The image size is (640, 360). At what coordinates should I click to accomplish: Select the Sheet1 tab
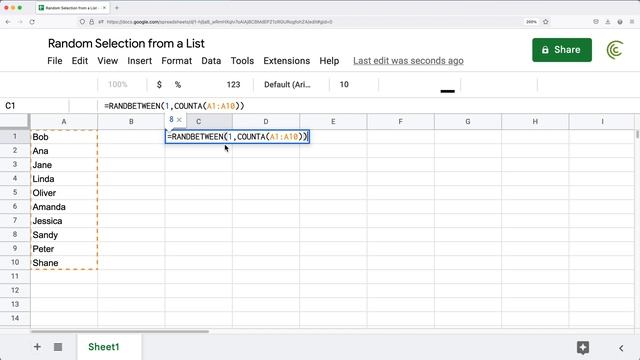104,347
